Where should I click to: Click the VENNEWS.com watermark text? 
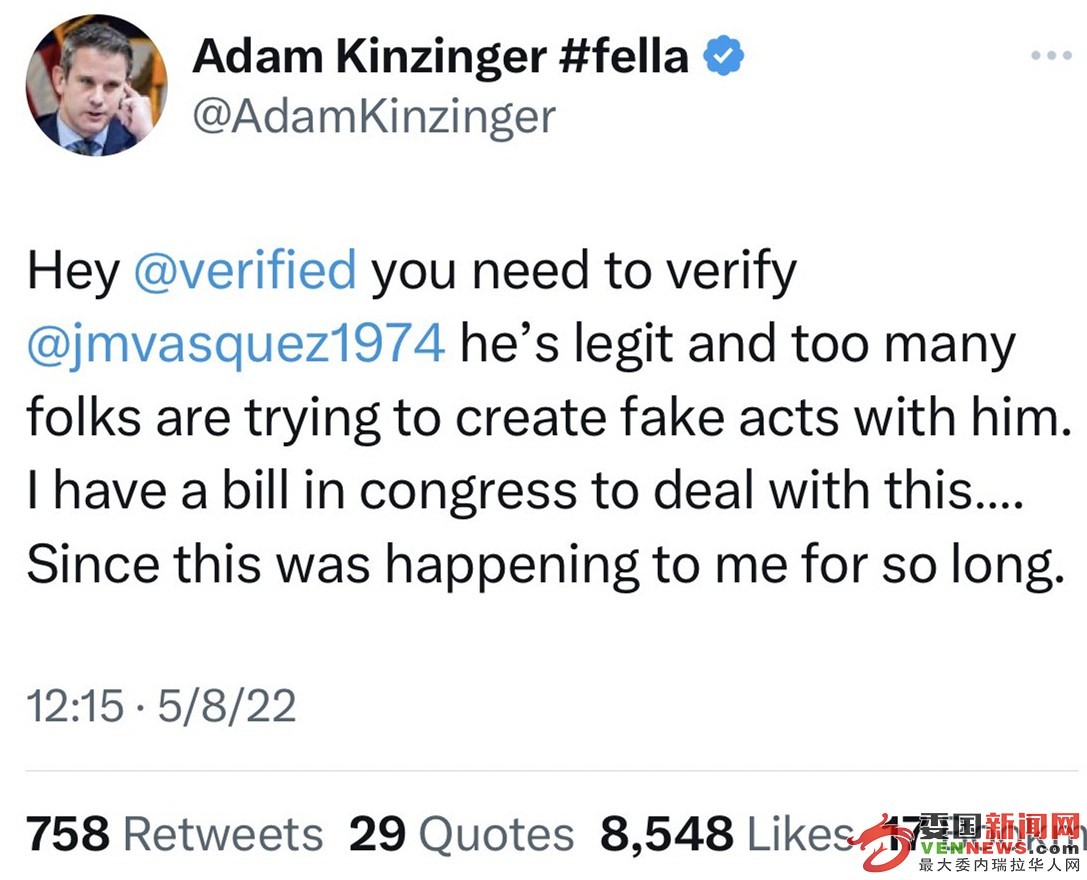[x=1000, y=849]
